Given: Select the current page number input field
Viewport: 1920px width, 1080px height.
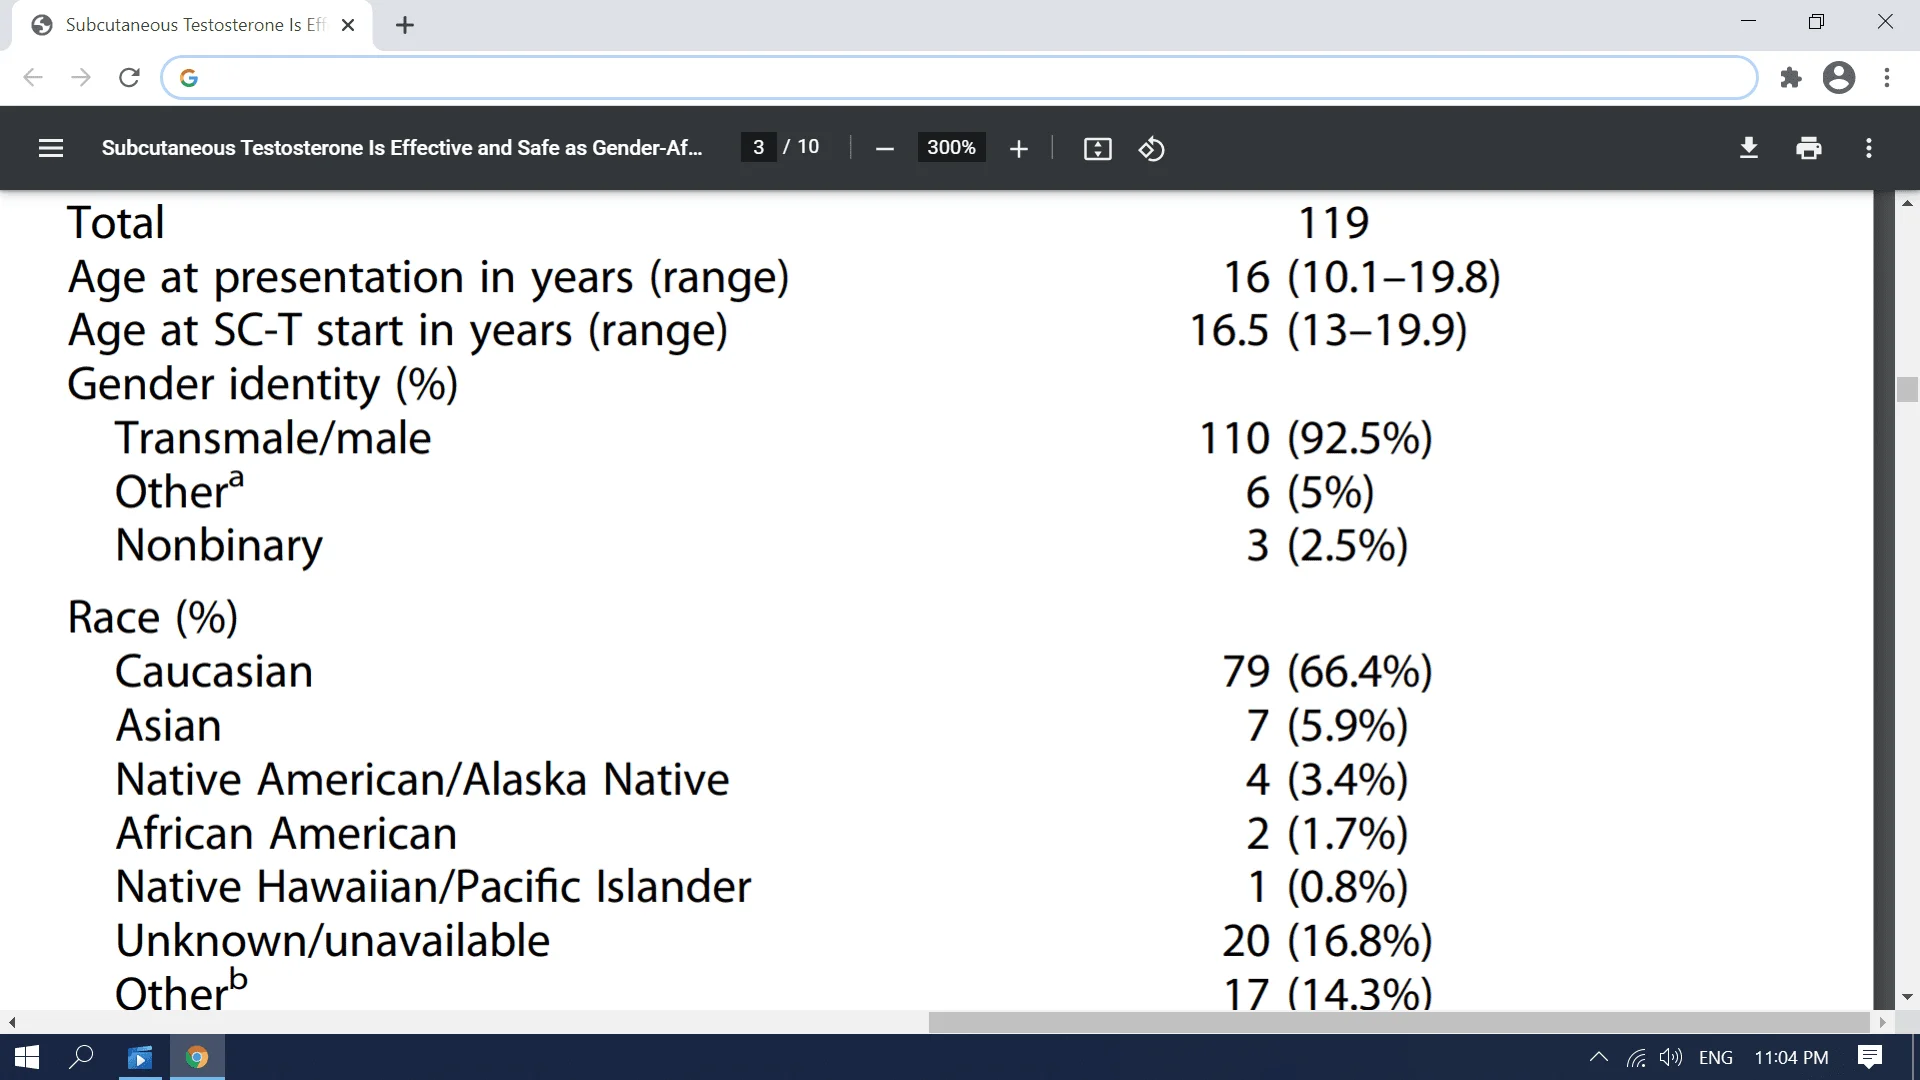Looking at the screenshot, I should (x=760, y=148).
